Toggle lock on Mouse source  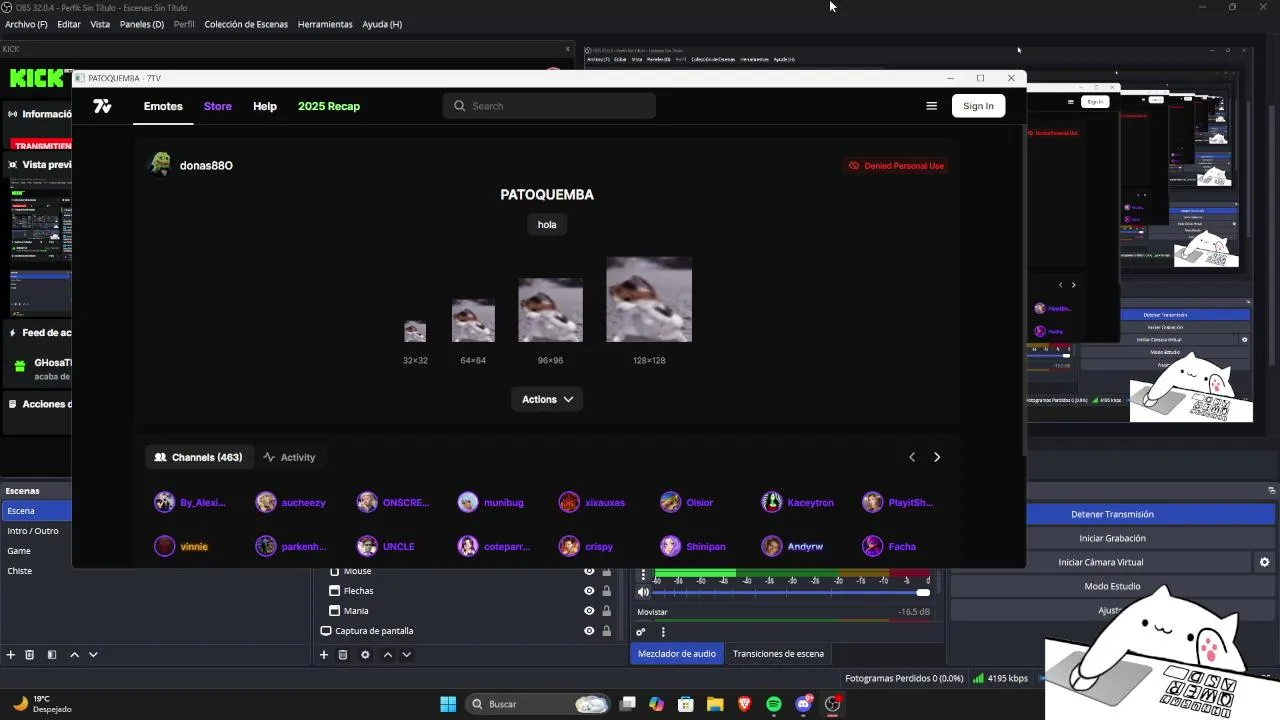tap(606, 571)
